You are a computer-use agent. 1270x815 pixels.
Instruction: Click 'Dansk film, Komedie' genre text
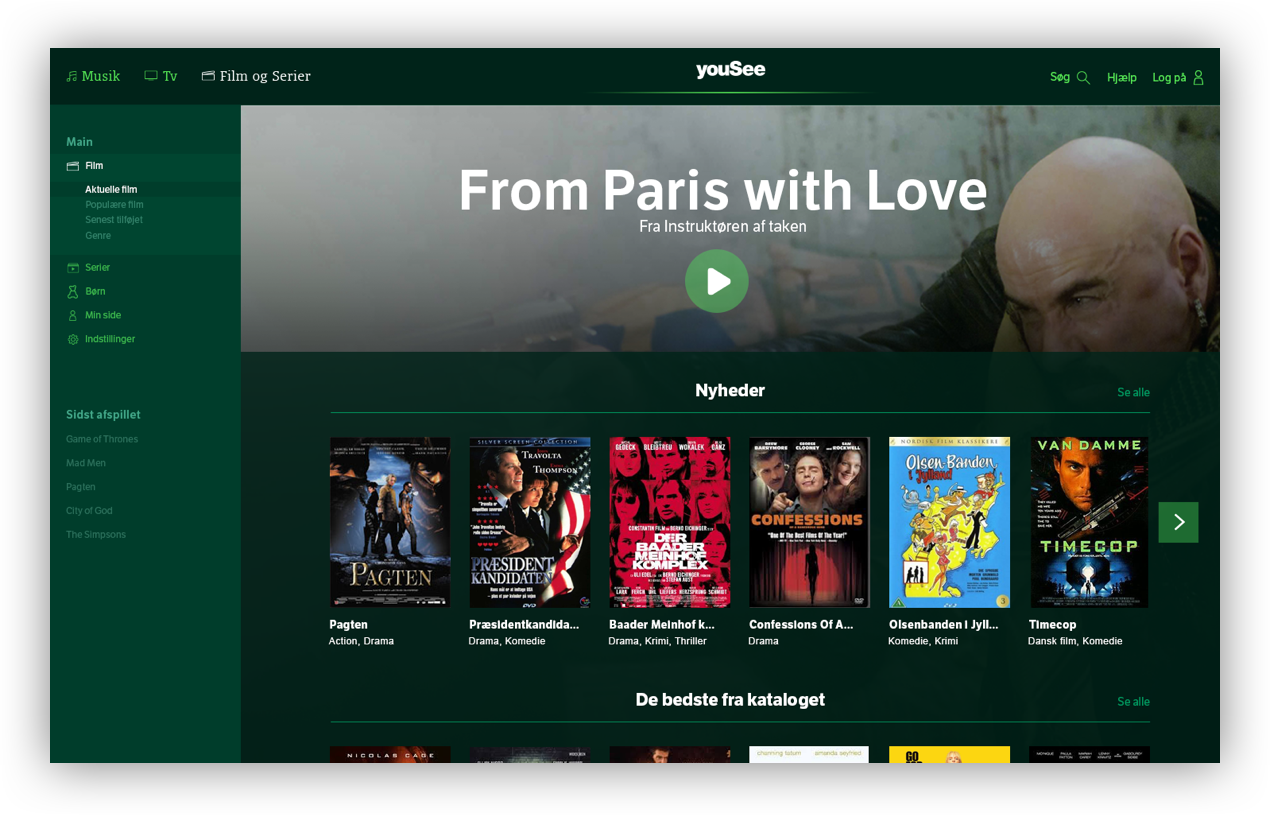1075,641
